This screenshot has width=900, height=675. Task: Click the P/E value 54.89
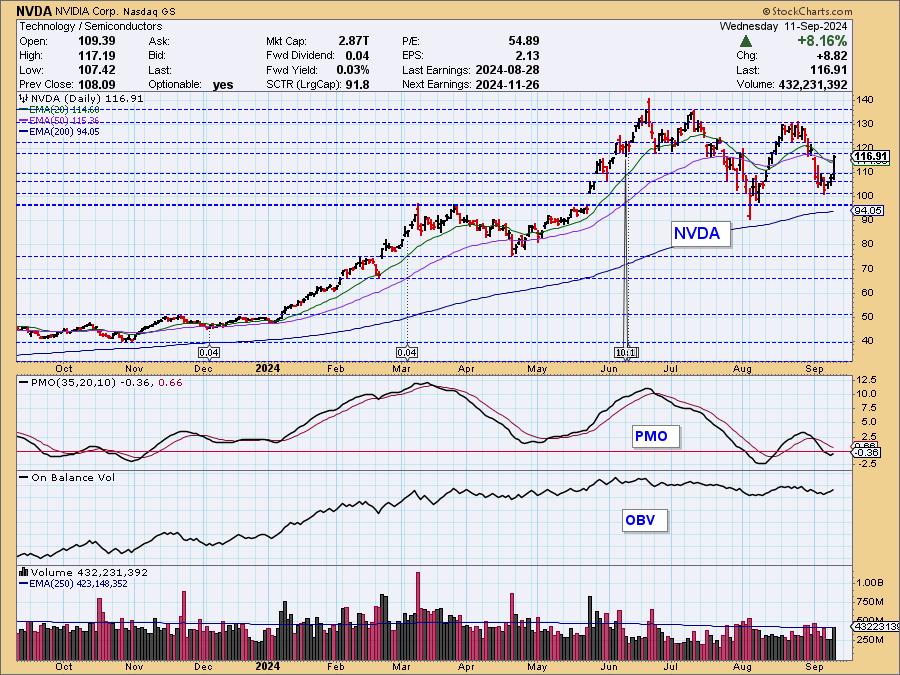click(523, 41)
